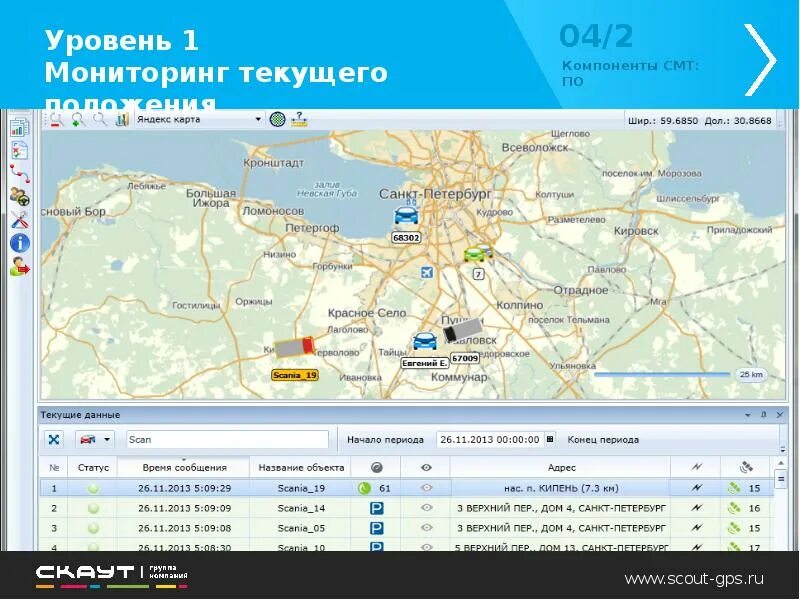Click the speed gauge column header icon
The height and width of the screenshot is (600, 800).
376,467
